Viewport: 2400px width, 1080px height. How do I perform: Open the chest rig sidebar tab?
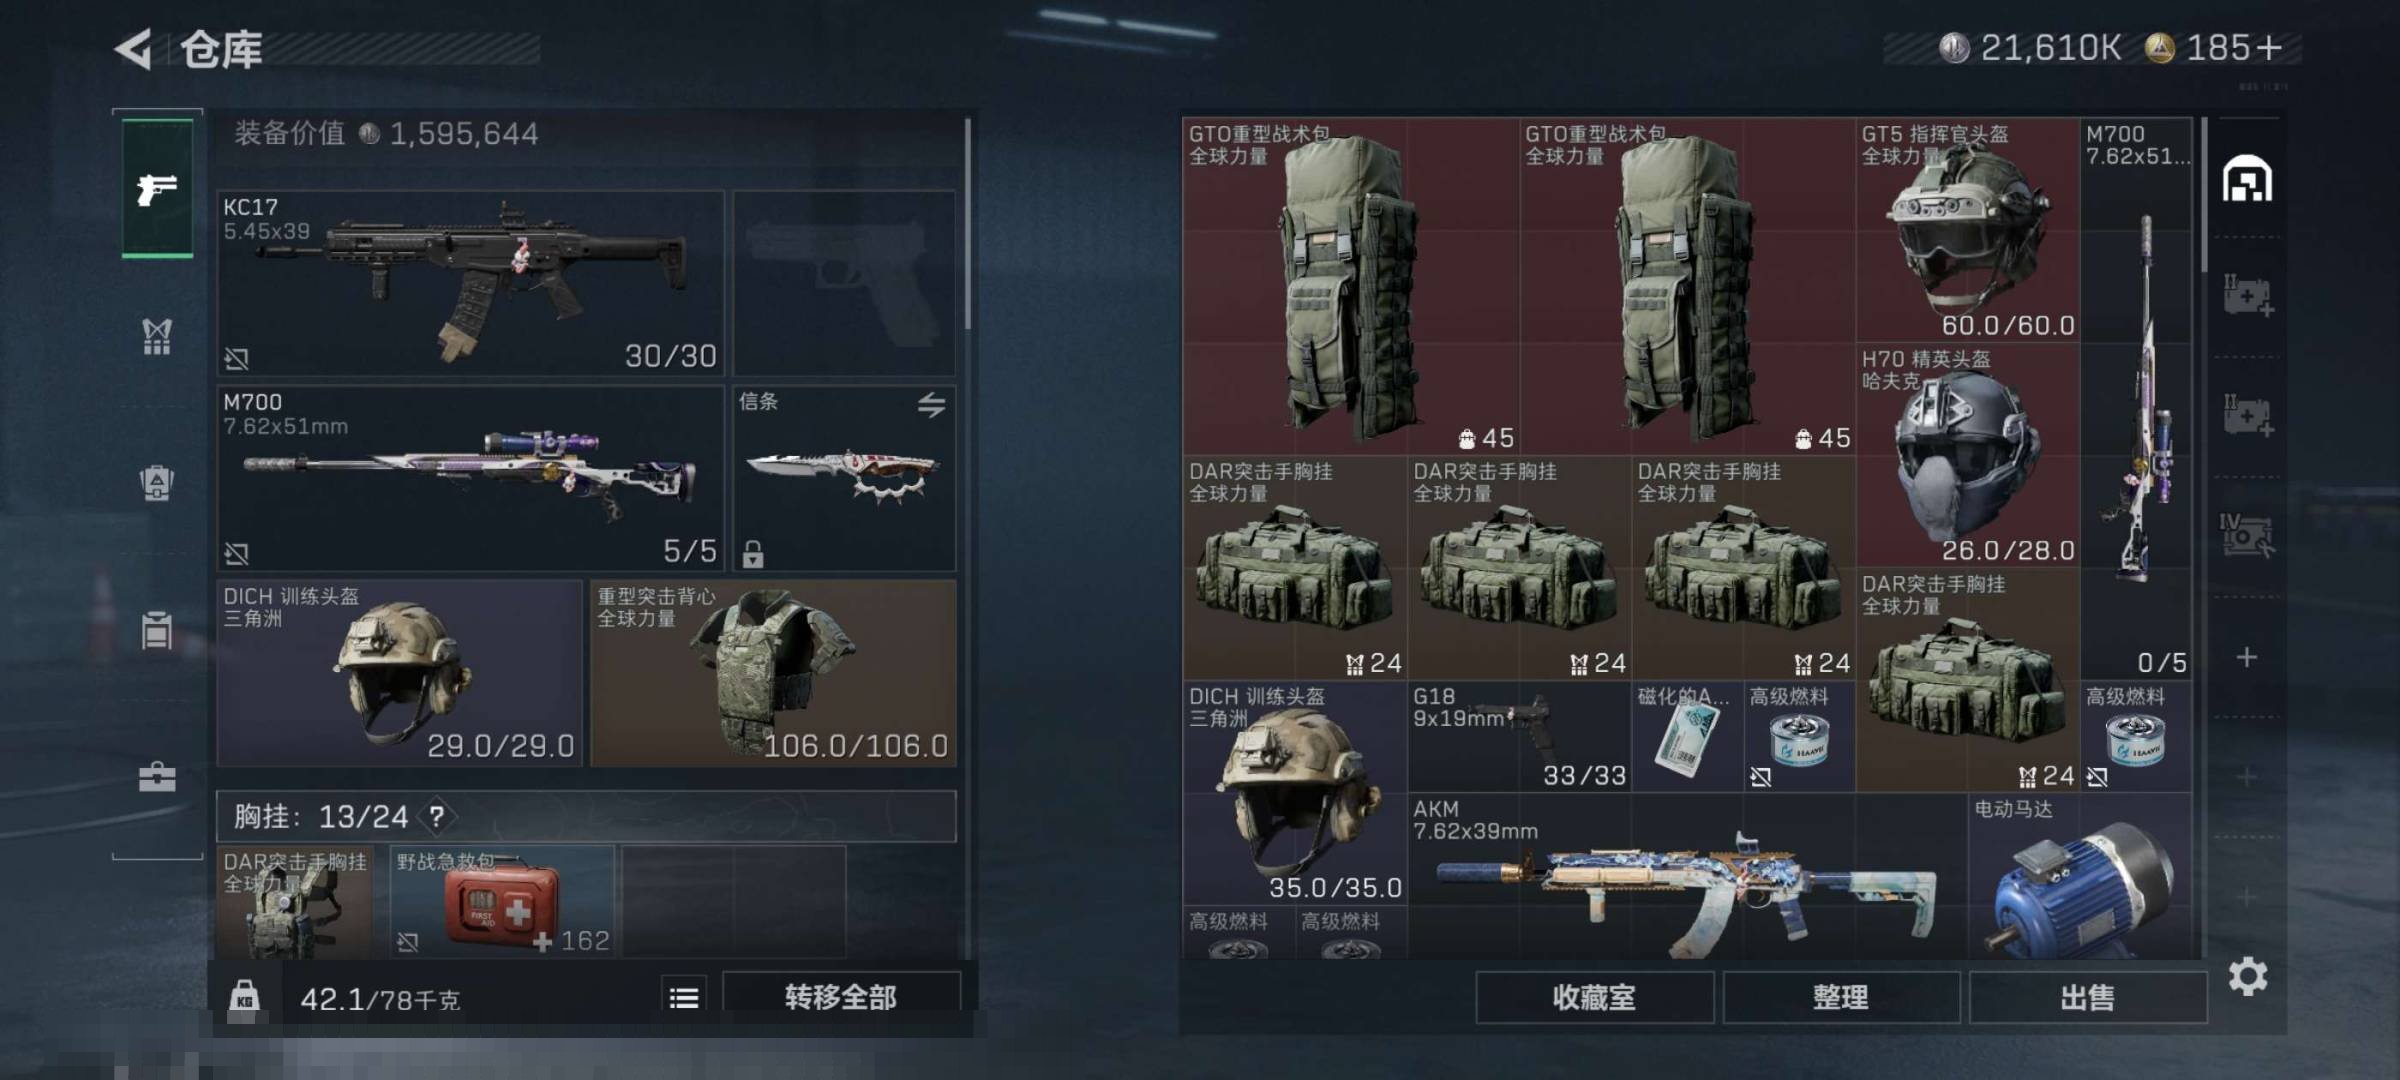(x=157, y=337)
